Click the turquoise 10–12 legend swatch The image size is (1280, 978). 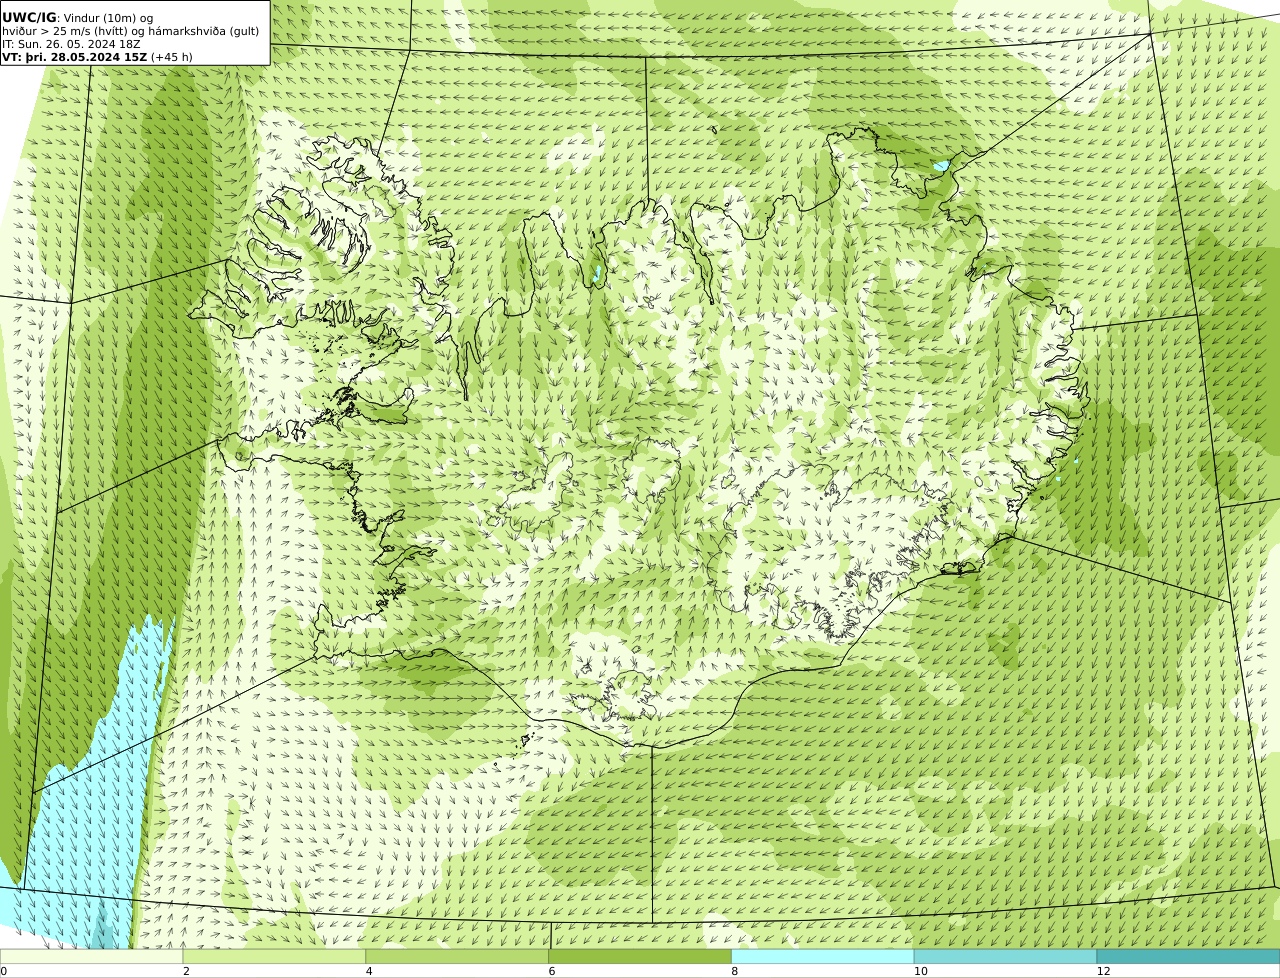tap(1005, 957)
